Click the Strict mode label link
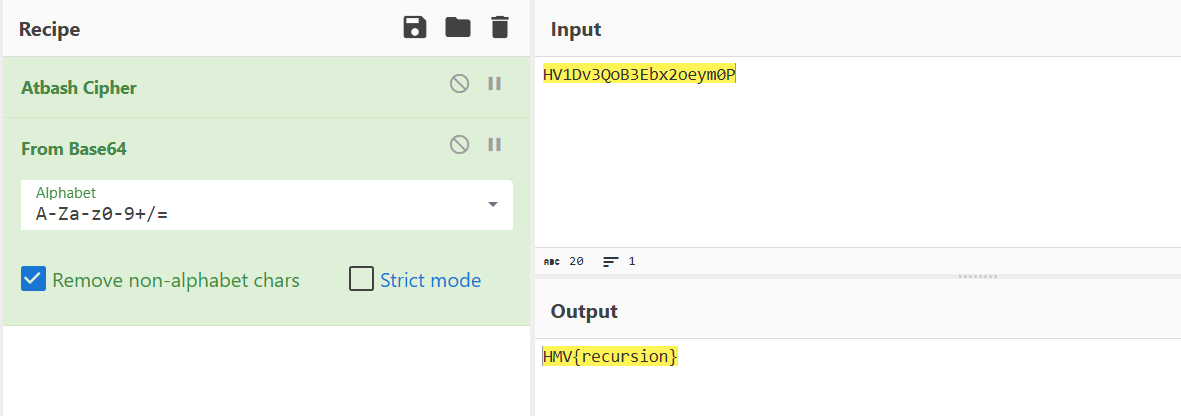The height and width of the screenshot is (416, 1181). pos(430,280)
